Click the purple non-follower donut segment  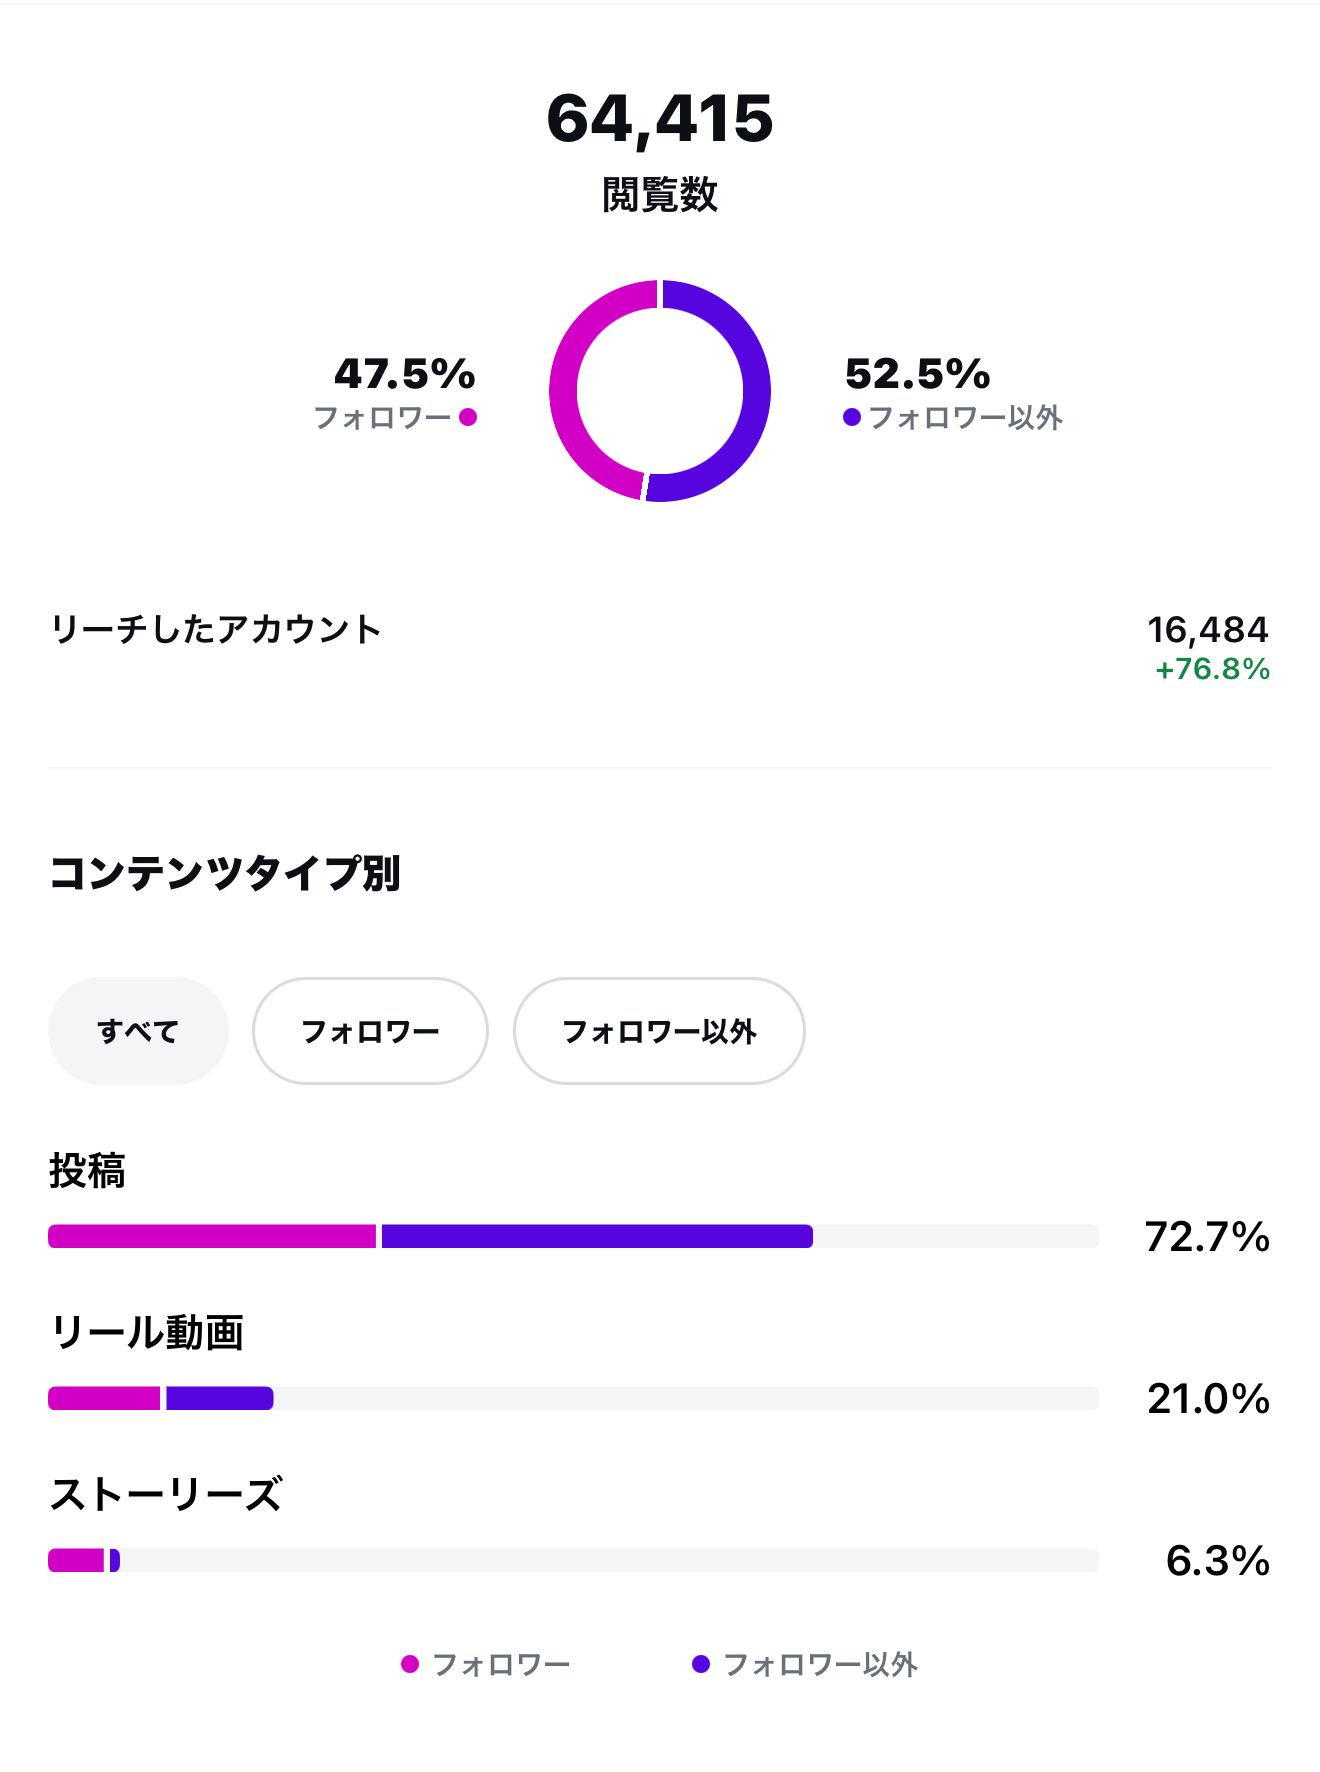coord(755,390)
